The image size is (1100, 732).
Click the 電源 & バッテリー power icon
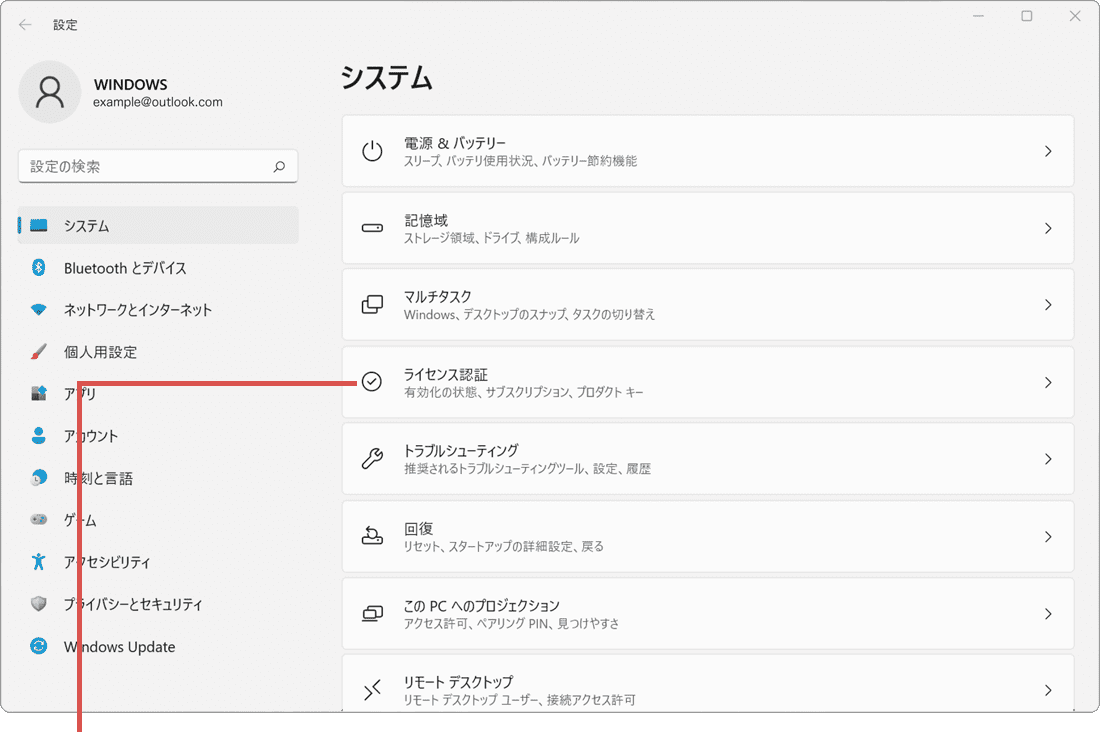coord(372,150)
